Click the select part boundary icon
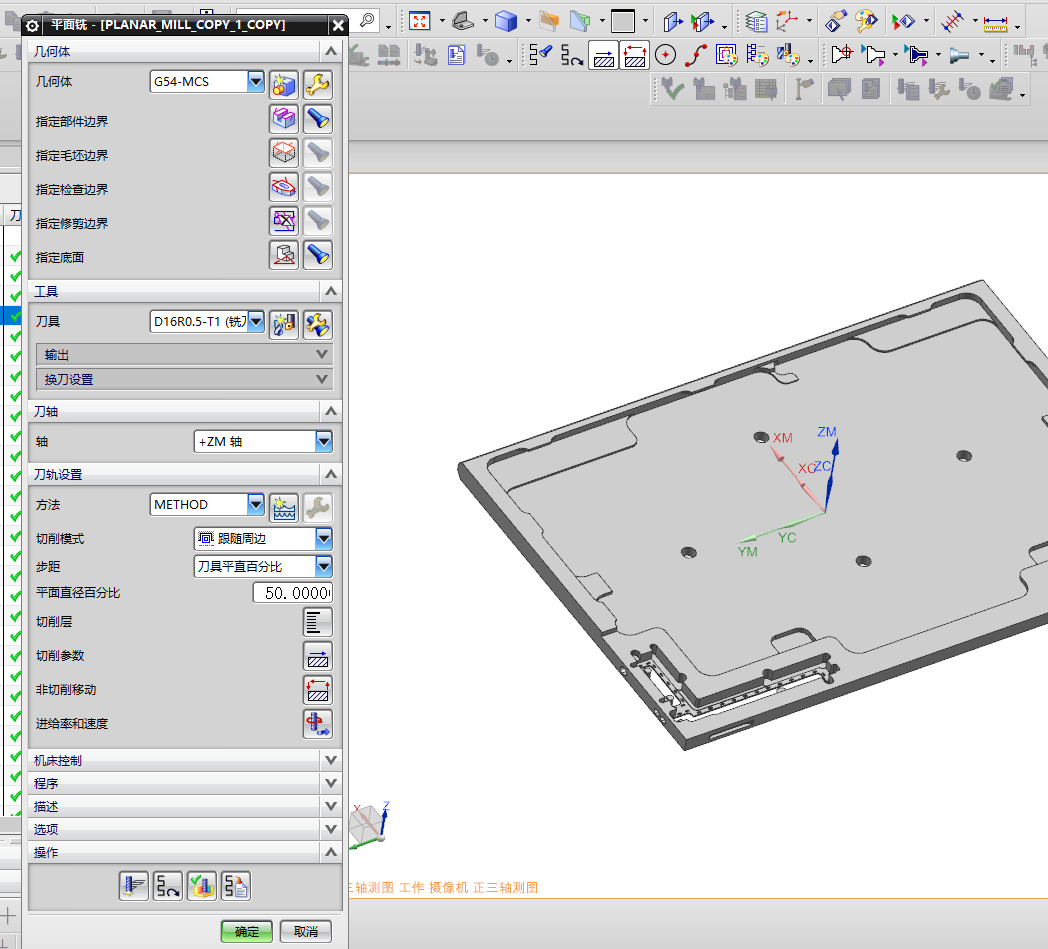1048x949 pixels. pos(284,120)
